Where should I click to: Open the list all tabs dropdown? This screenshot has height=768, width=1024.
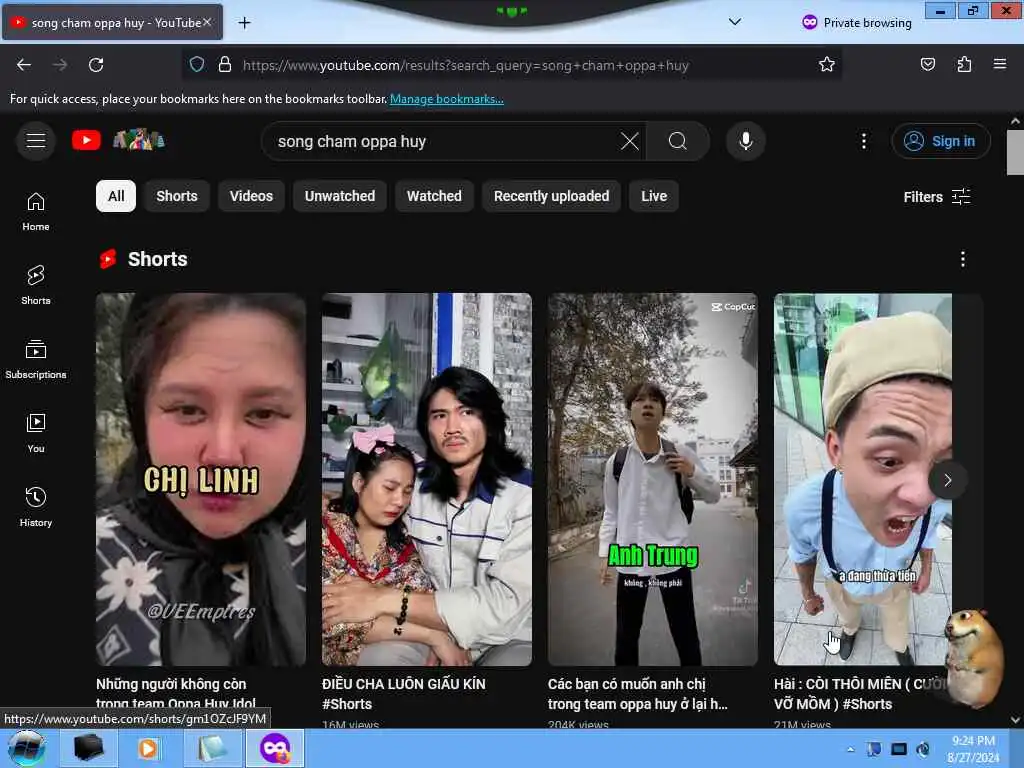coord(735,22)
